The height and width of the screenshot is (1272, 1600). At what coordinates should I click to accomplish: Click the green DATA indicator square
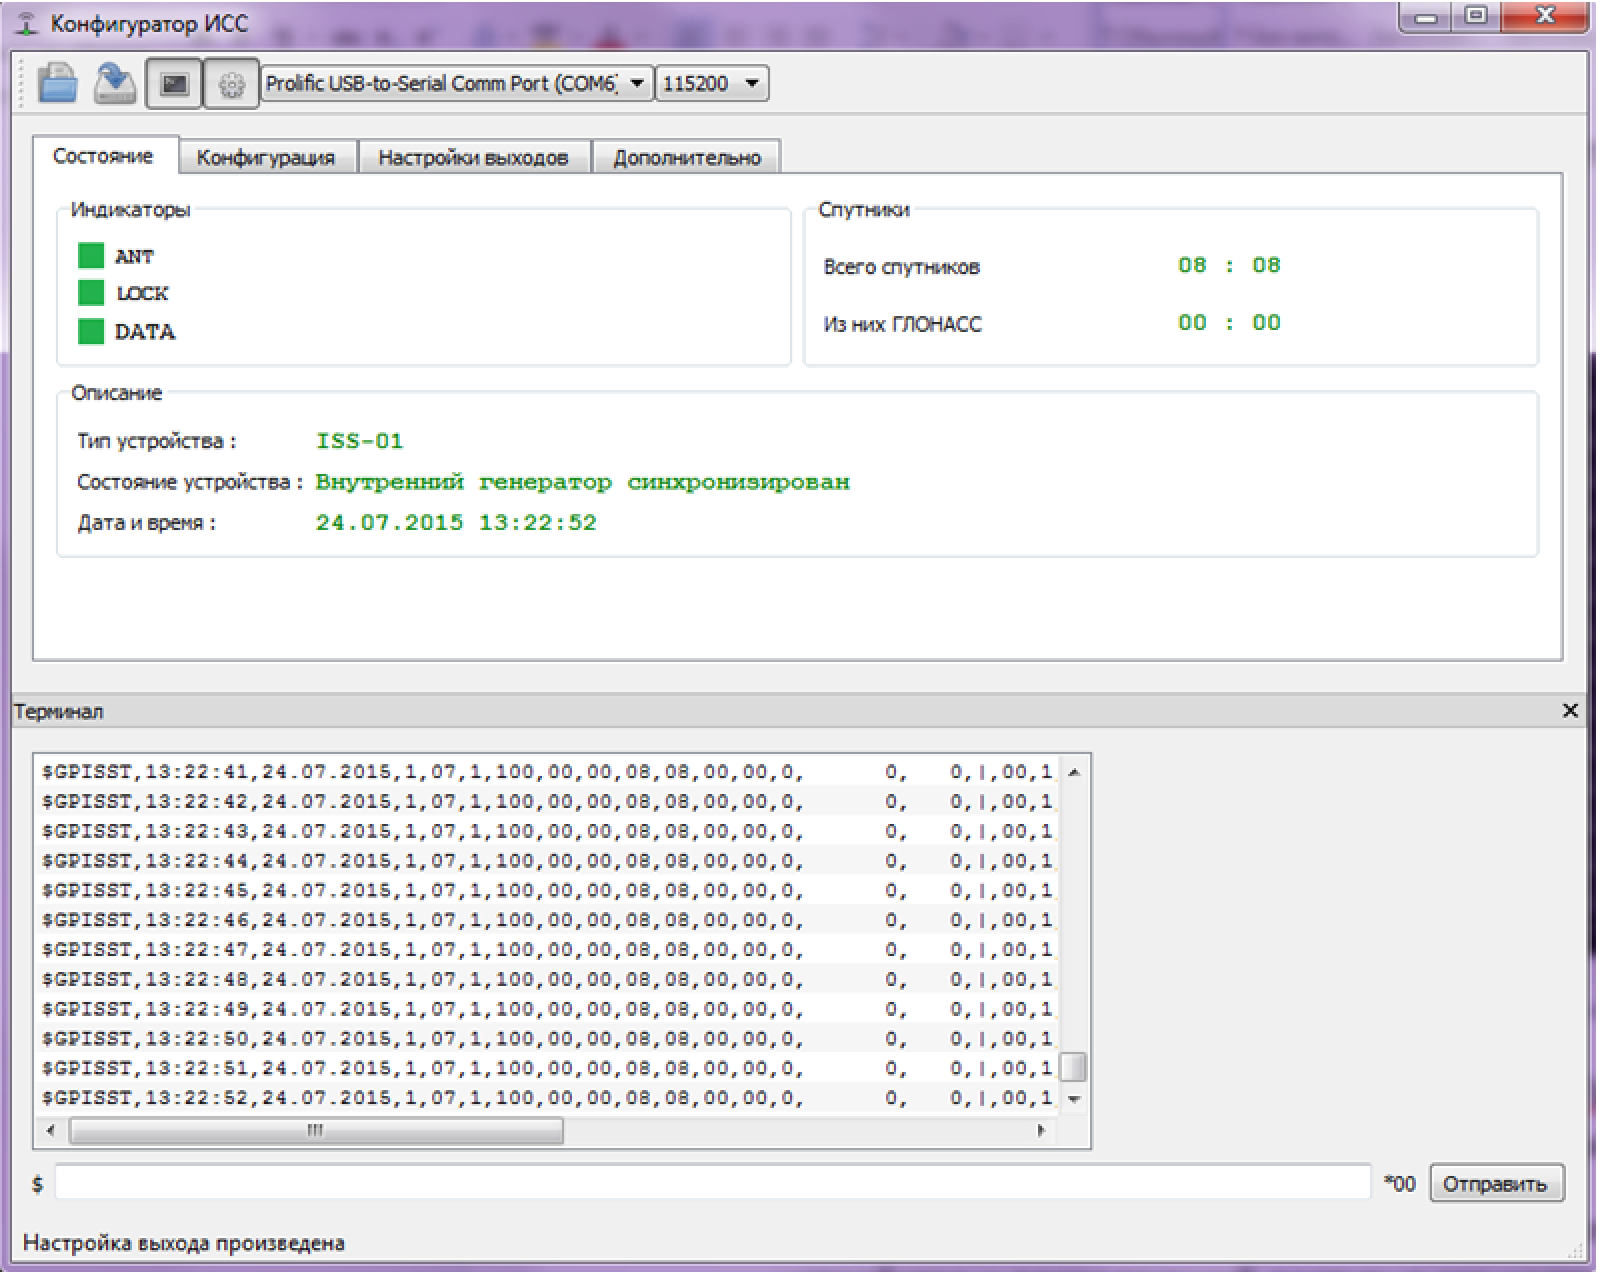pyautogui.click(x=91, y=331)
